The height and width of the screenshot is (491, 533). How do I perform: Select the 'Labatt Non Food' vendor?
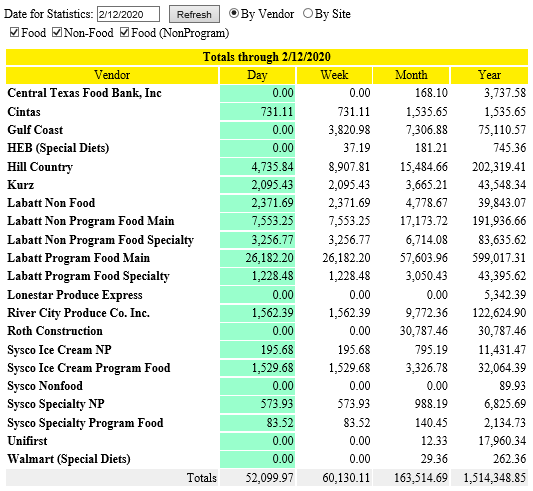pyautogui.click(x=51, y=203)
